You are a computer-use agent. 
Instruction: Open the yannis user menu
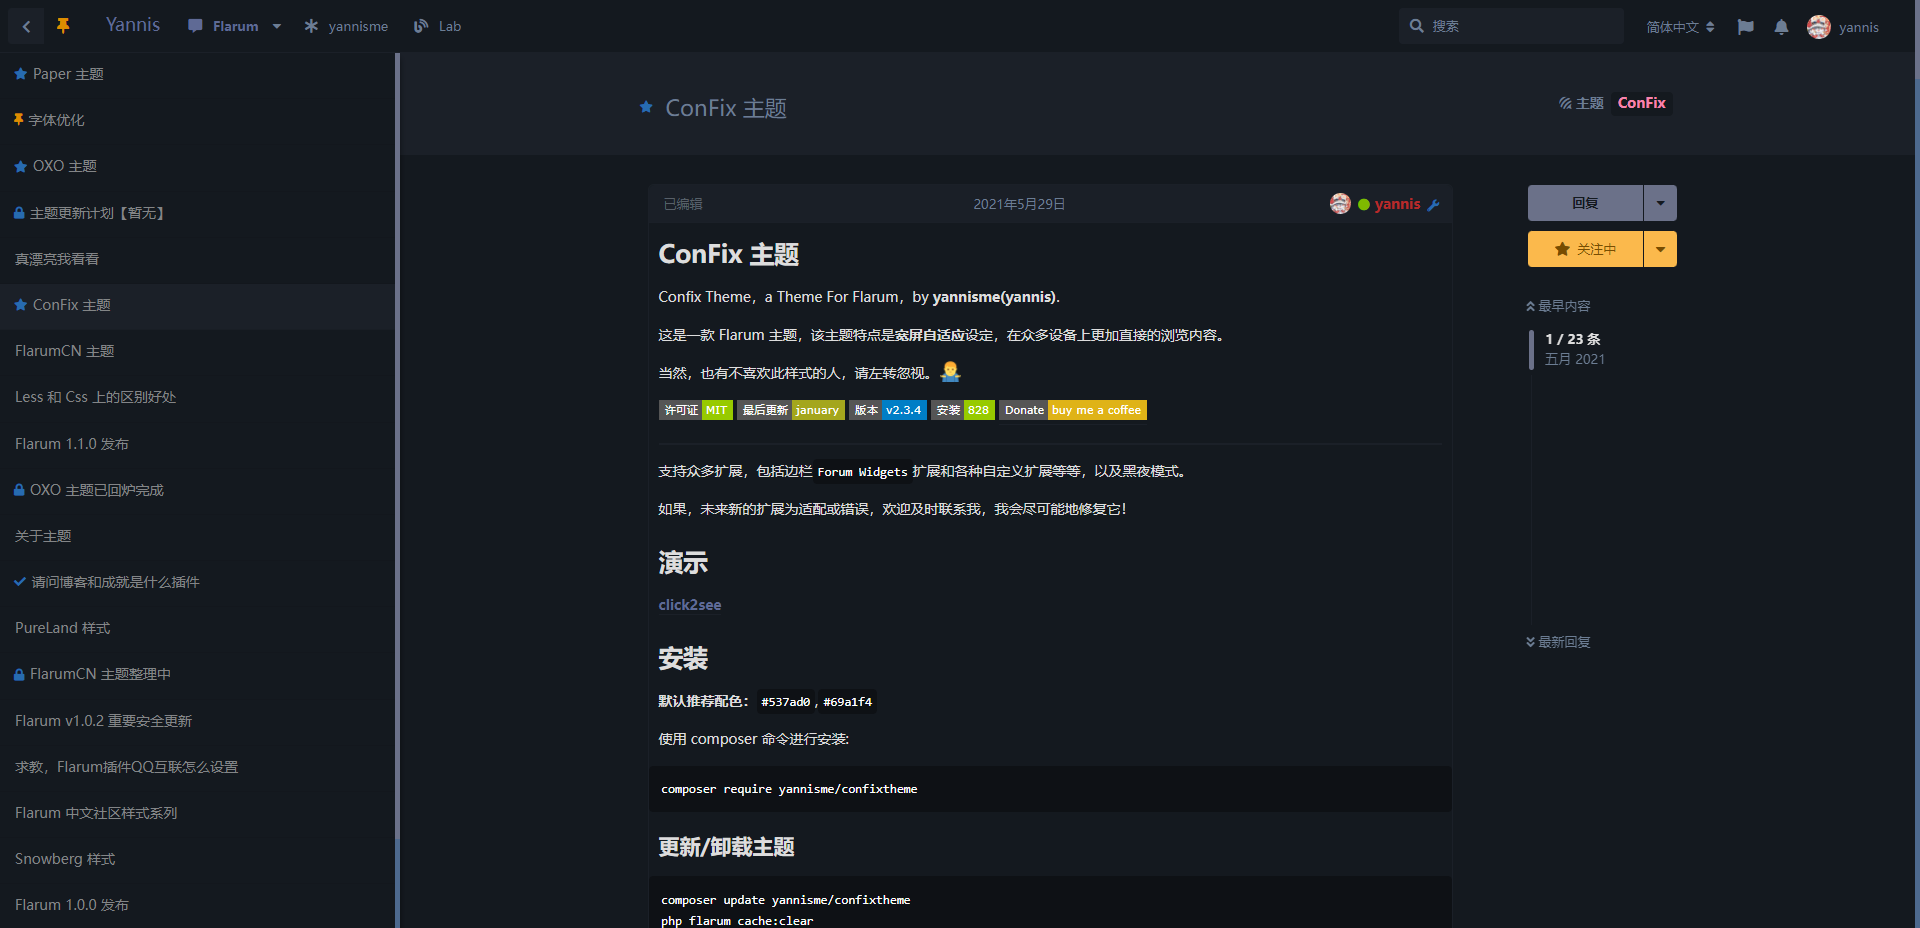(1843, 27)
